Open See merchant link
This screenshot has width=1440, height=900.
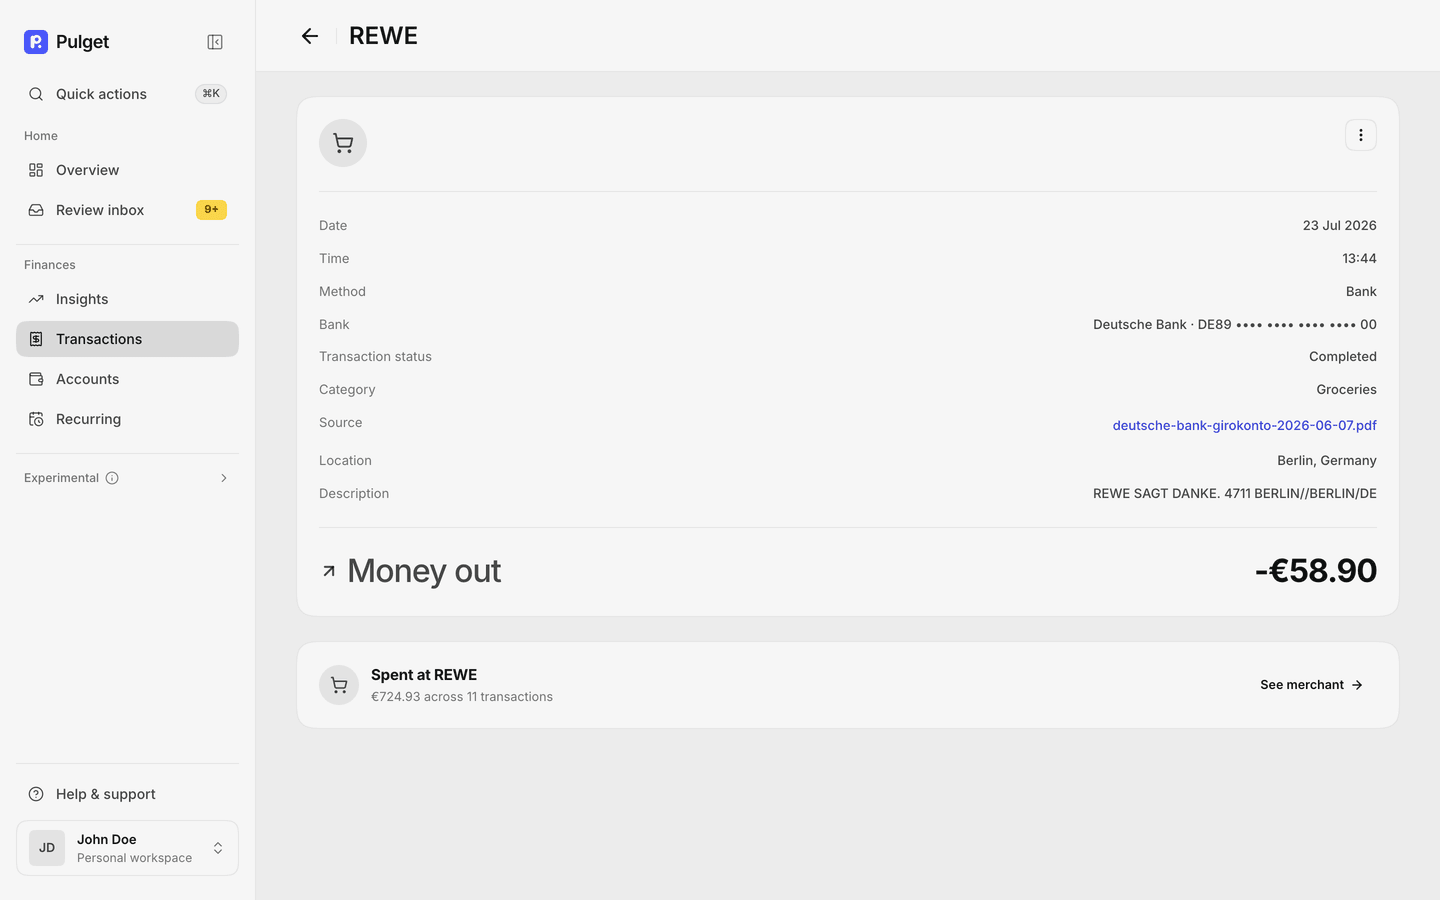[x=1311, y=685]
